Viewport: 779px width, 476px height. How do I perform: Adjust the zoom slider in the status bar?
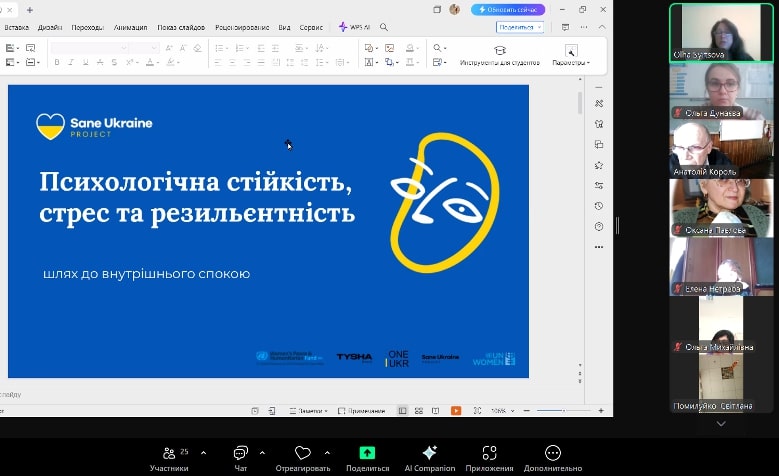point(563,411)
